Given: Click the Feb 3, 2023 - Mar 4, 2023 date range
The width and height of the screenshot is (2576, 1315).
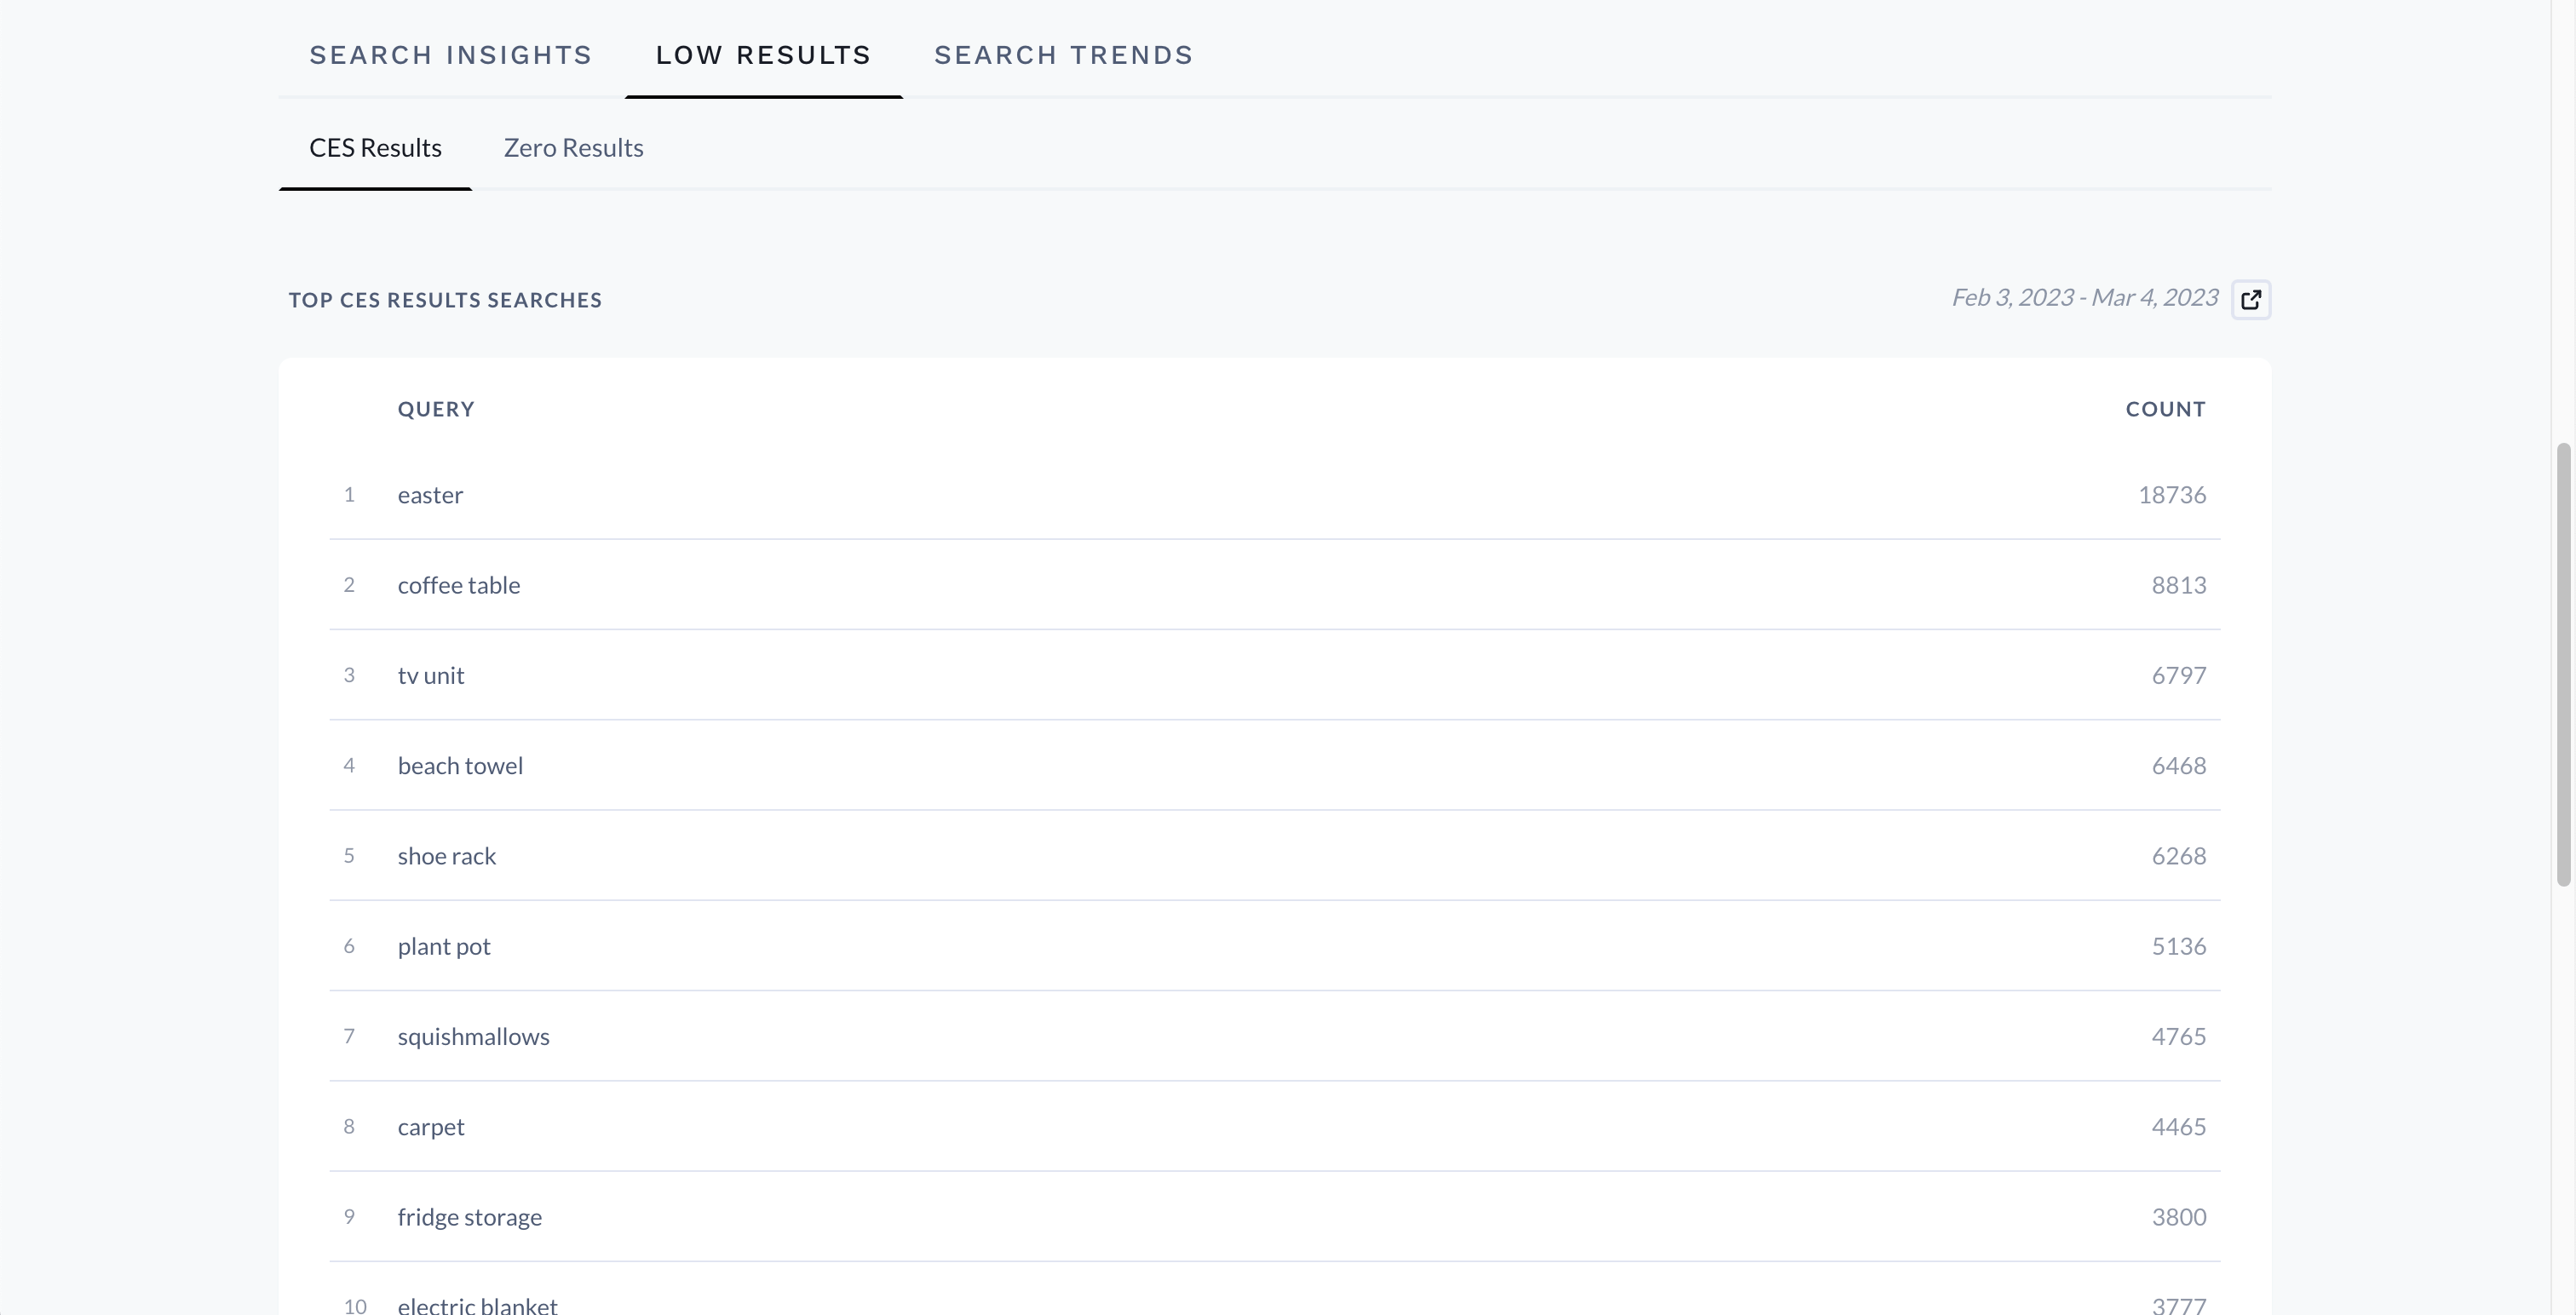Looking at the screenshot, I should click(2084, 298).
